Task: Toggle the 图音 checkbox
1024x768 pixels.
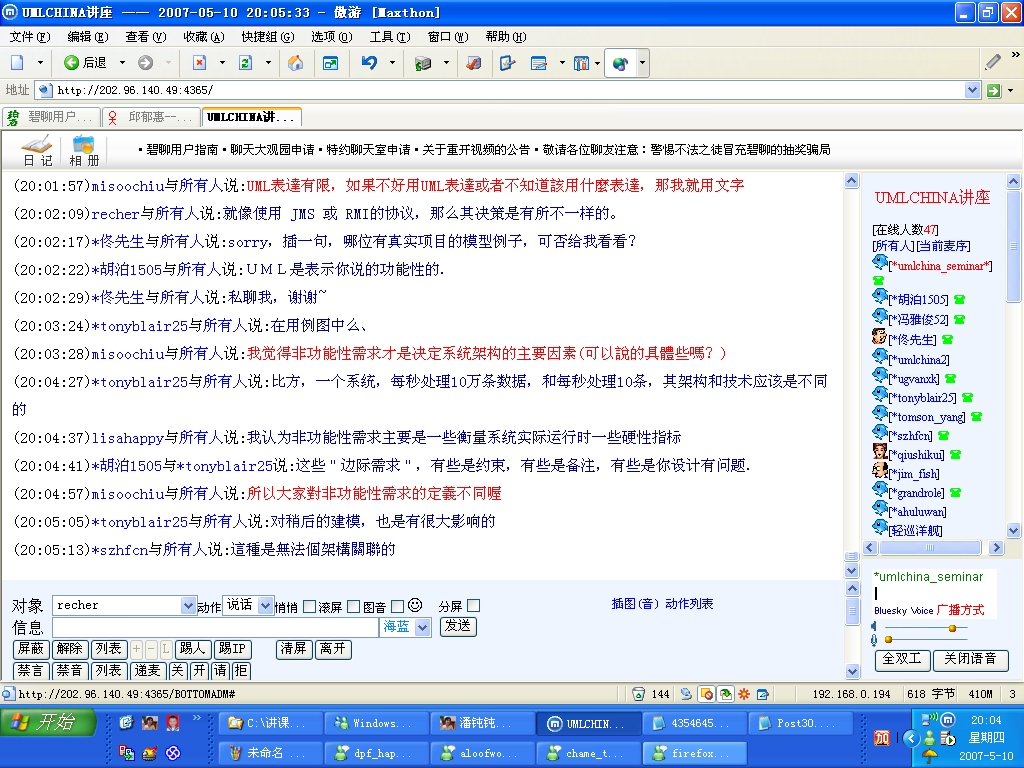Action: click(397, 607)
